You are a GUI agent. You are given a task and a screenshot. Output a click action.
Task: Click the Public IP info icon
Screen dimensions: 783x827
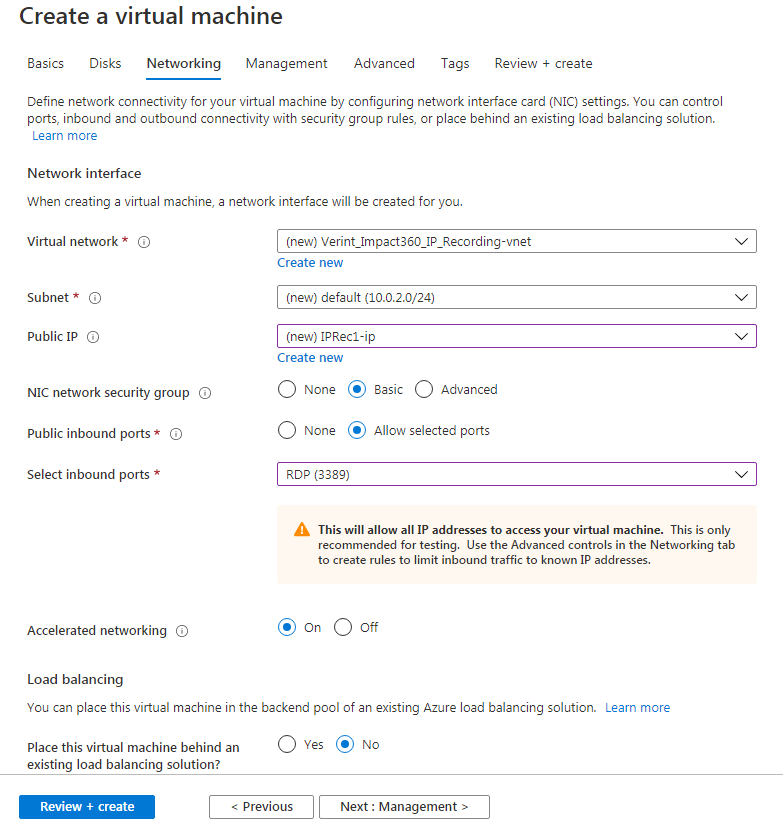click(95, 336)
